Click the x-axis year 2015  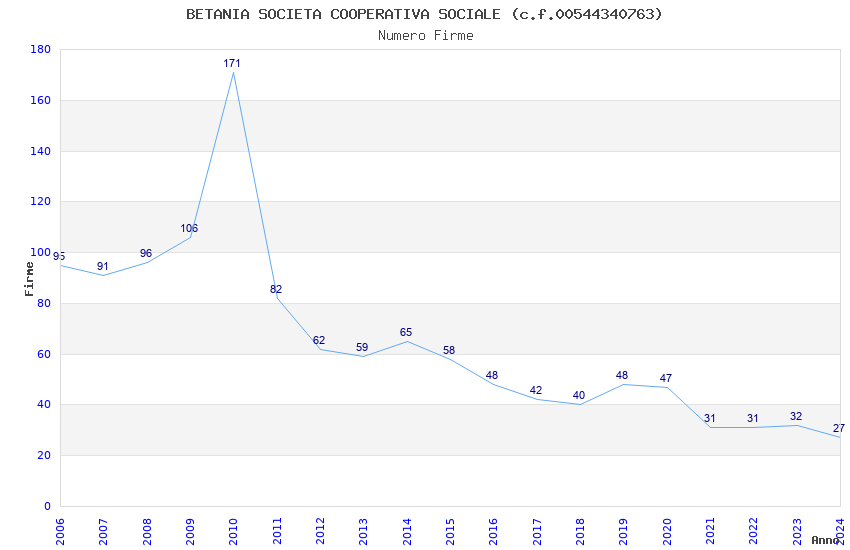tap(450, 532)
